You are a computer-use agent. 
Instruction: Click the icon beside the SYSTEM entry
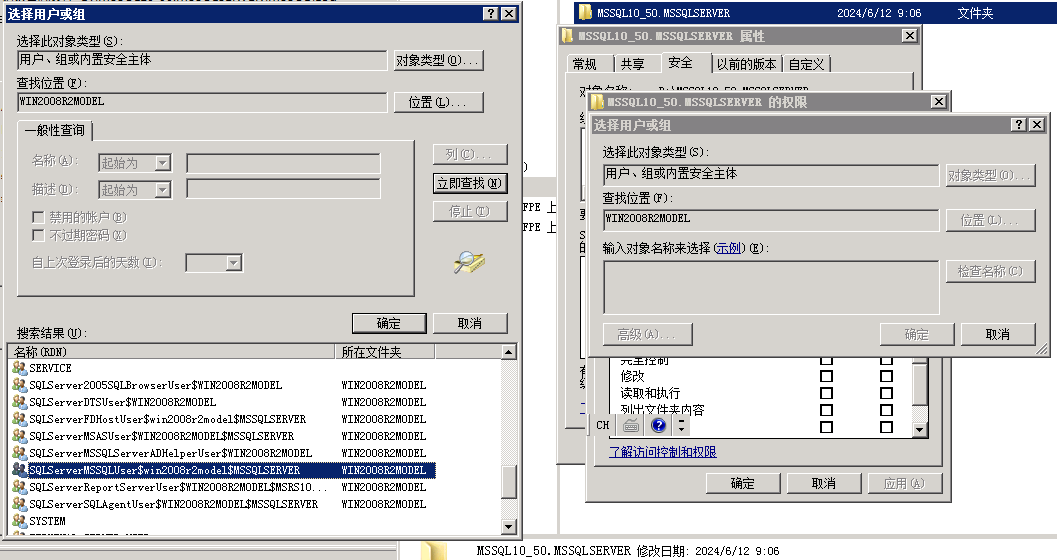(20, 521)
